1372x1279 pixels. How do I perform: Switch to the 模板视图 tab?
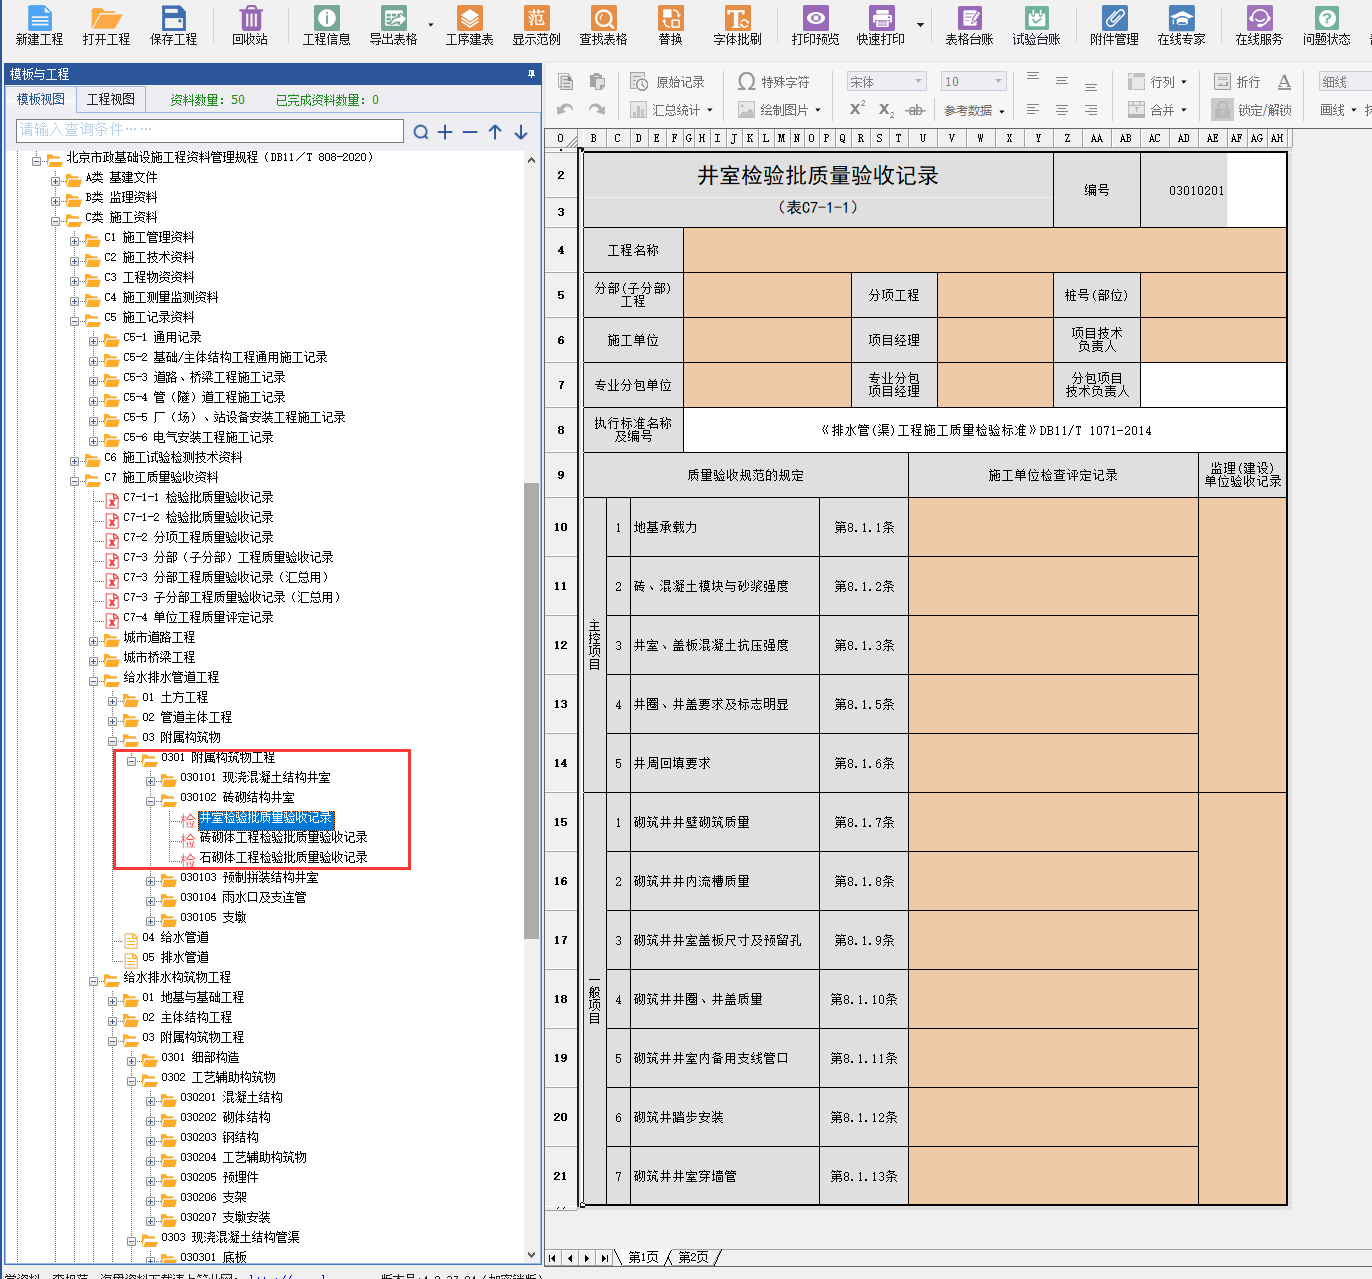point(41,99)
